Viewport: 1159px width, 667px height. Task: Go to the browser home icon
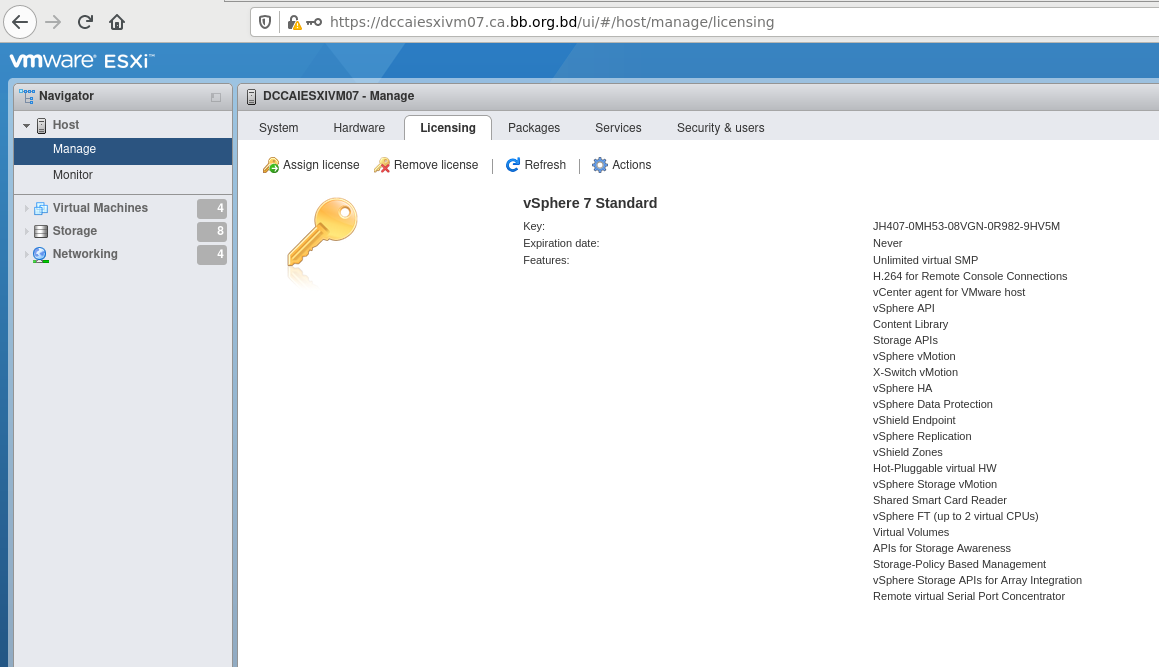click(117, 22)
